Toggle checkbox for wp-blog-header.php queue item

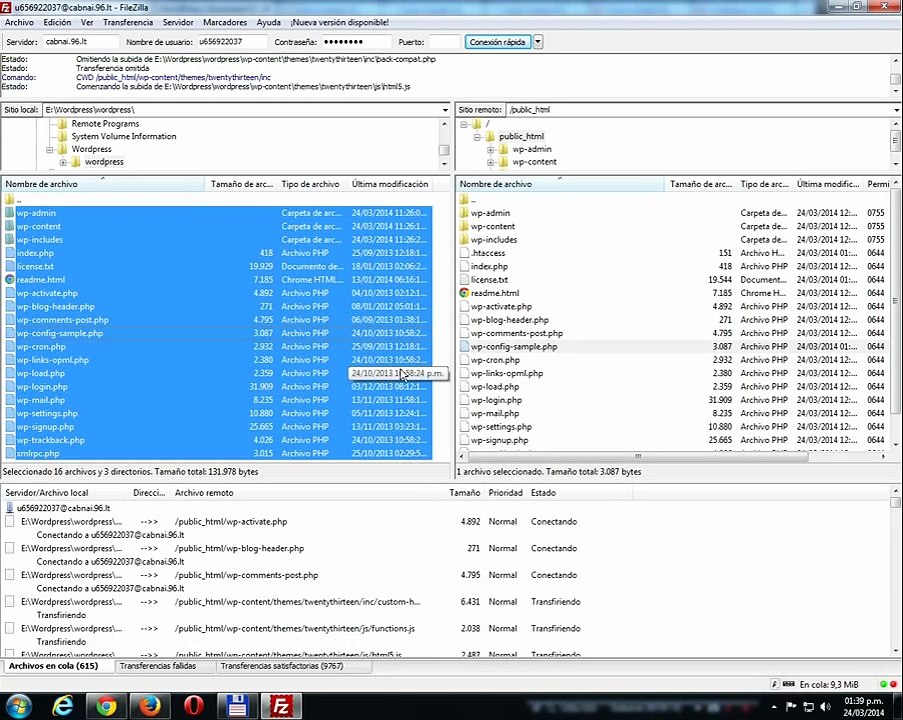tap(9, 548)
